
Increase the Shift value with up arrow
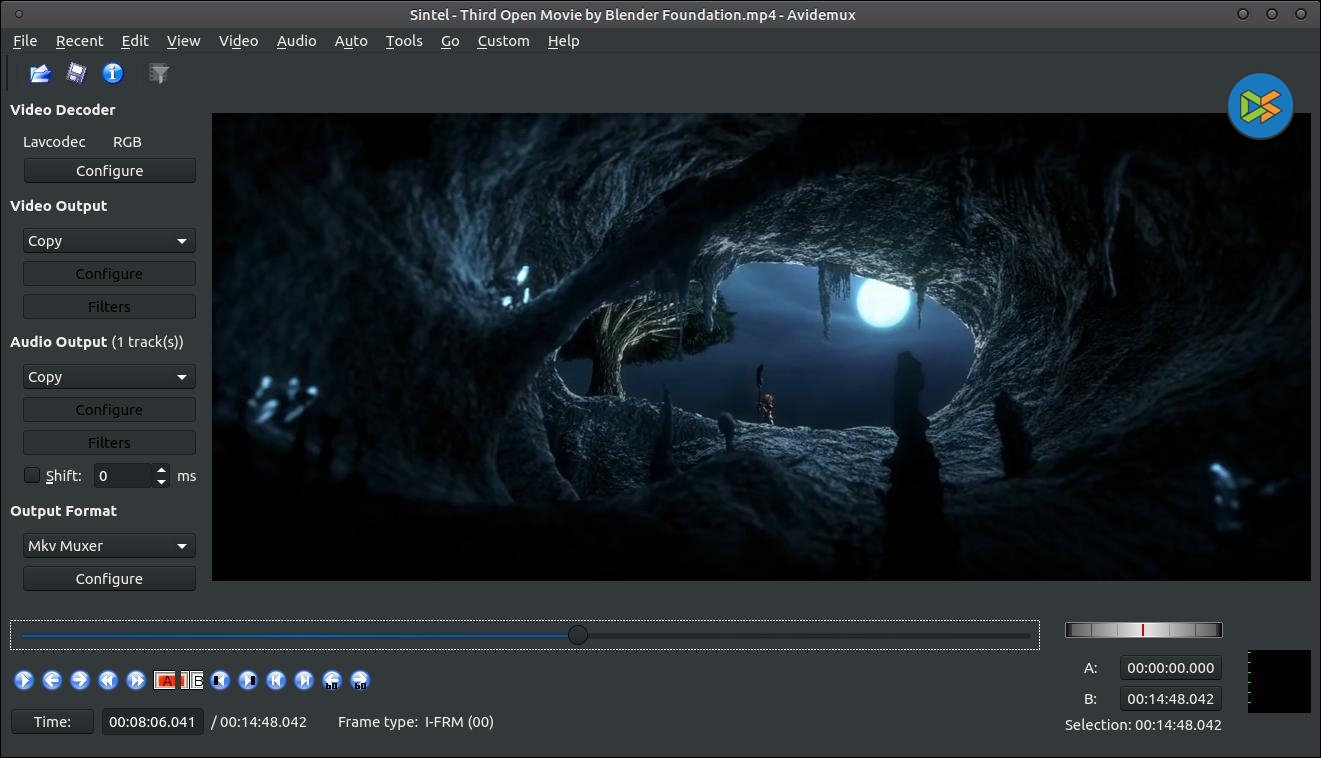162,470
